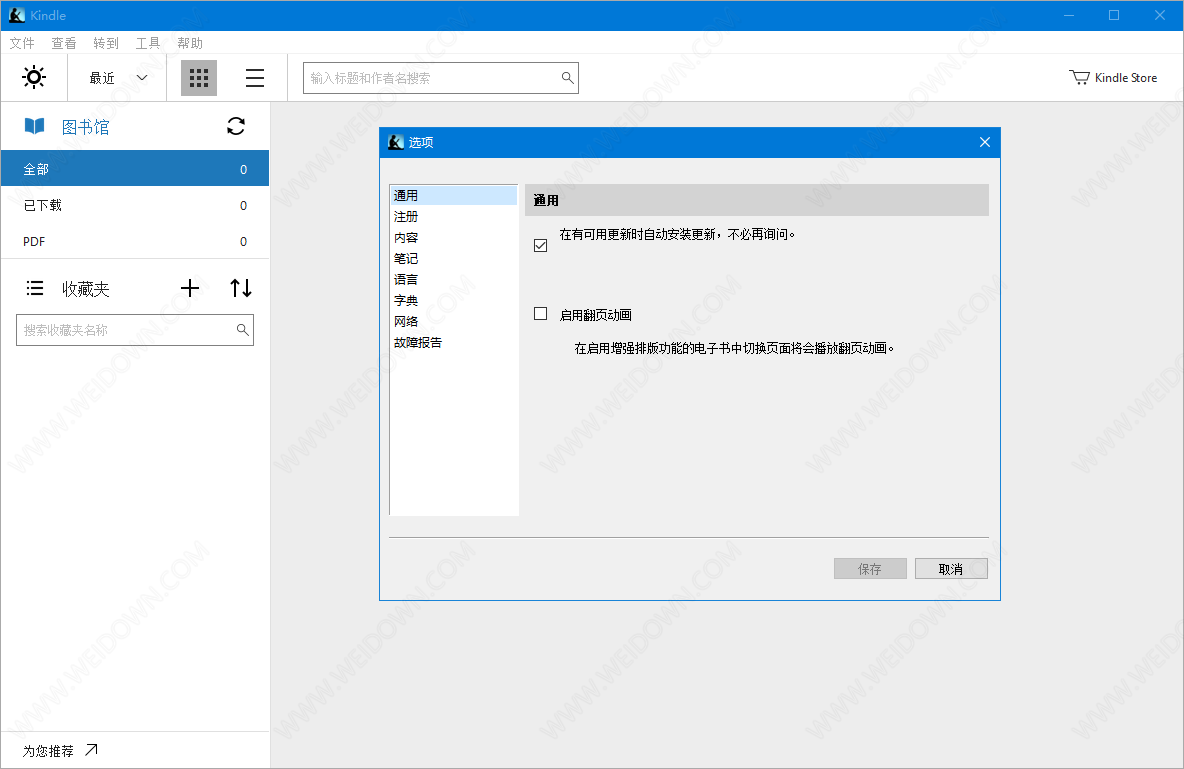This screenshot has height=769, width=1184.
Task: Add a new collection with plus icon
Action: pyautogui.click(x=190, y=288)
